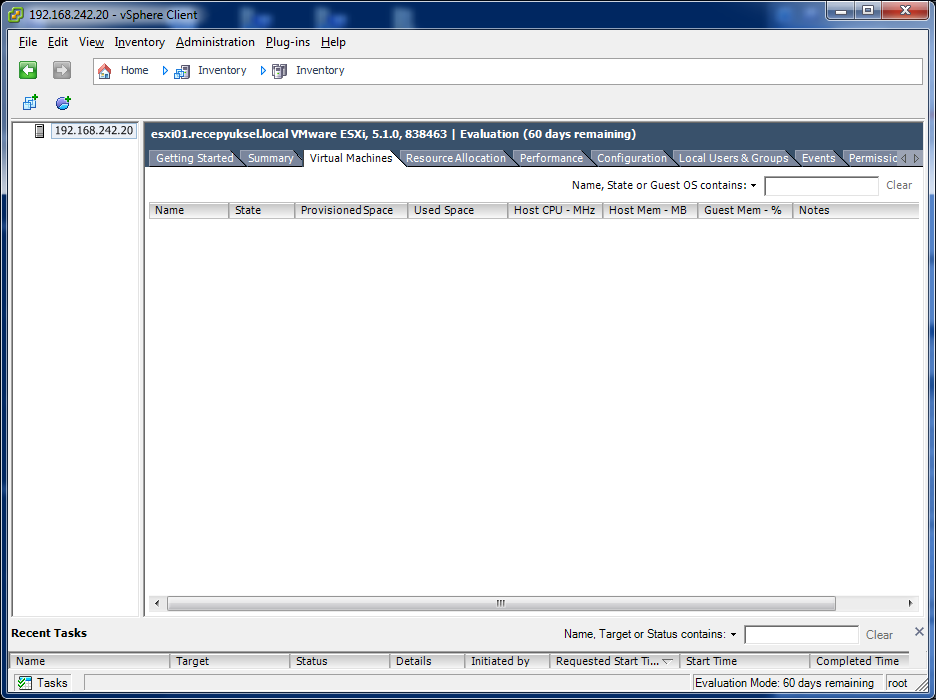Click the Recent Tasks filter text field
936x700 pixels.
[802, 634]
